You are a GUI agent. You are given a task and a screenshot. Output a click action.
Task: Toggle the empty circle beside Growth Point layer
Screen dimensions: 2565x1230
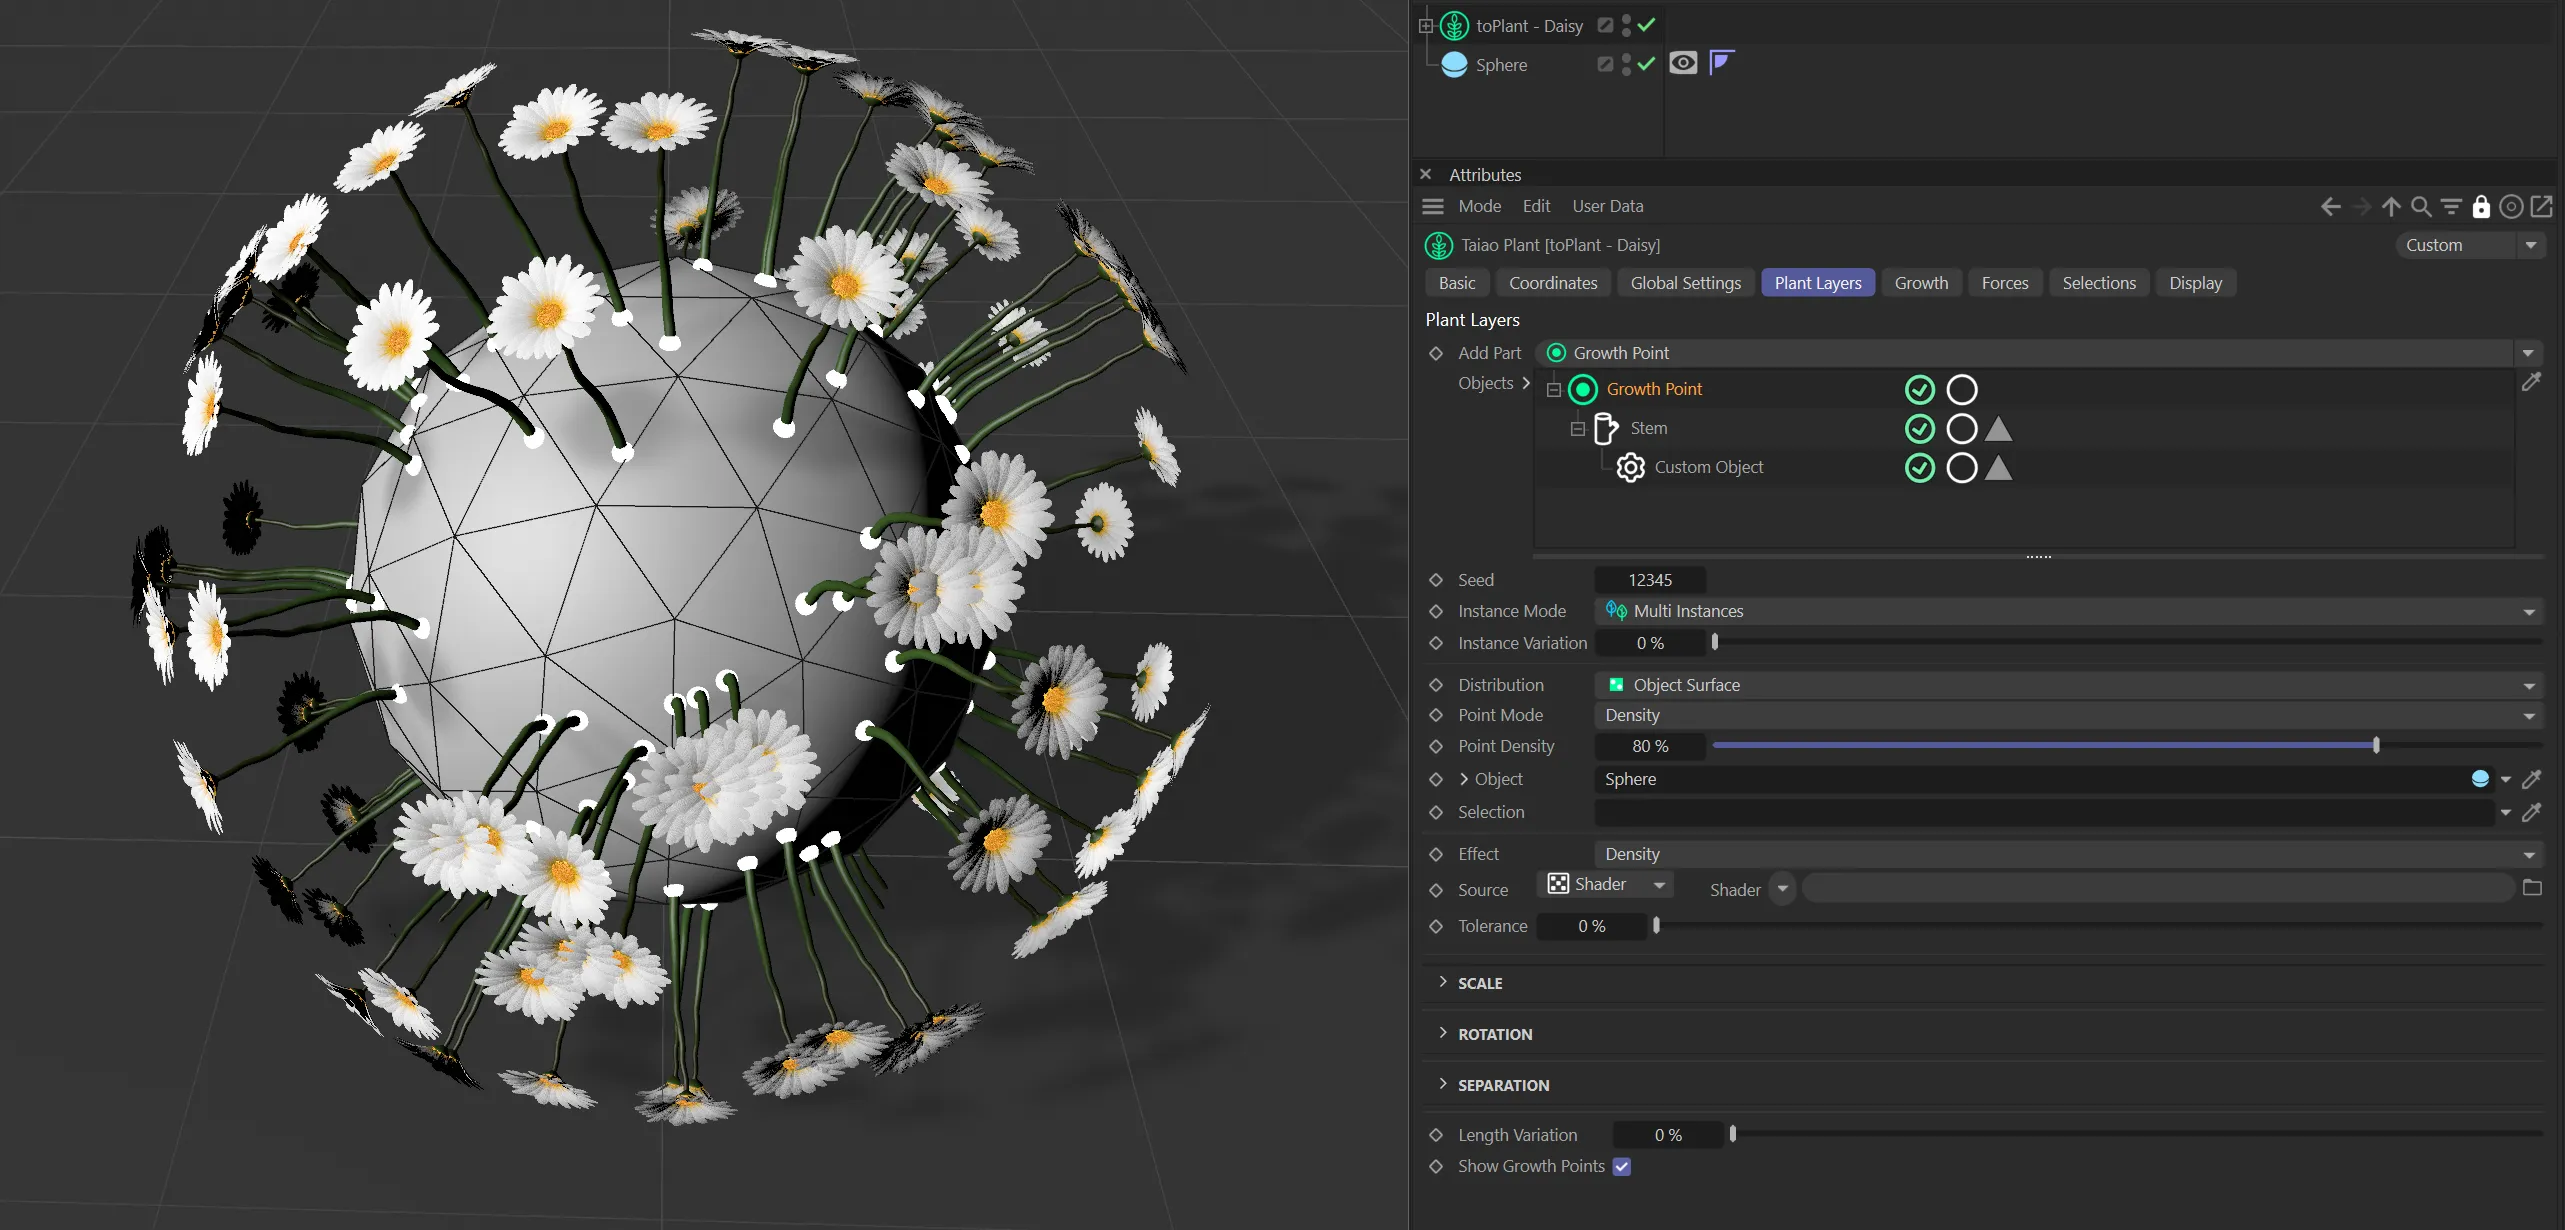1961,390
